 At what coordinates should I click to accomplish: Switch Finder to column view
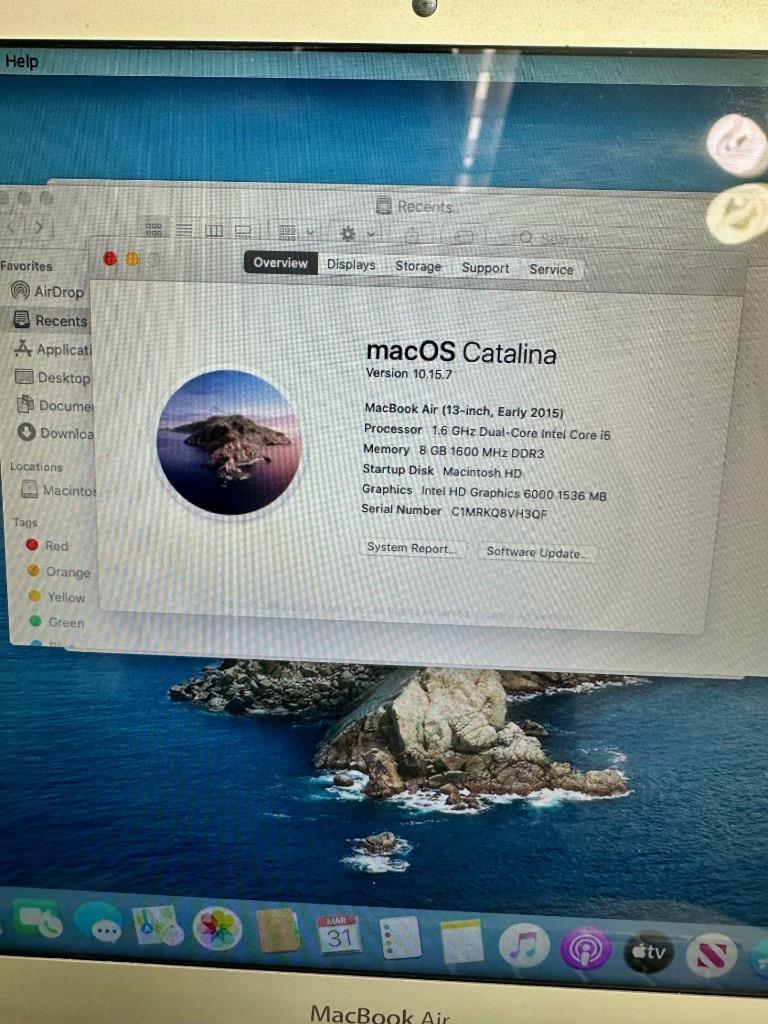pyautogui.click(x=214, y=231)
